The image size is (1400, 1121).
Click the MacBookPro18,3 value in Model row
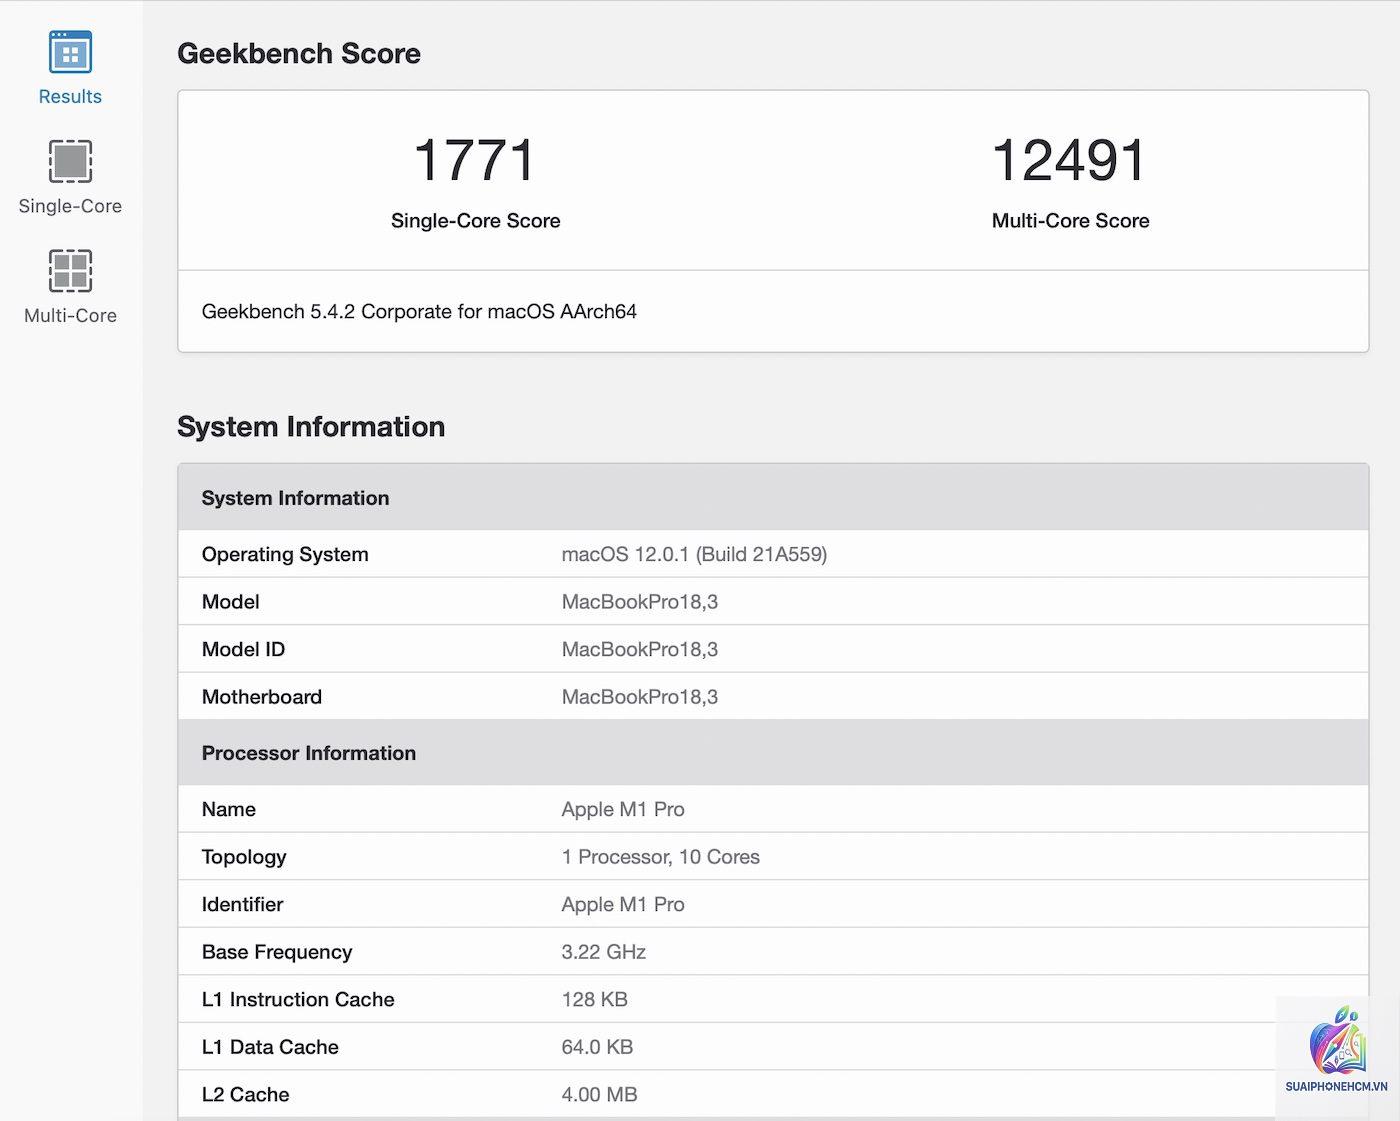point(640,602)
